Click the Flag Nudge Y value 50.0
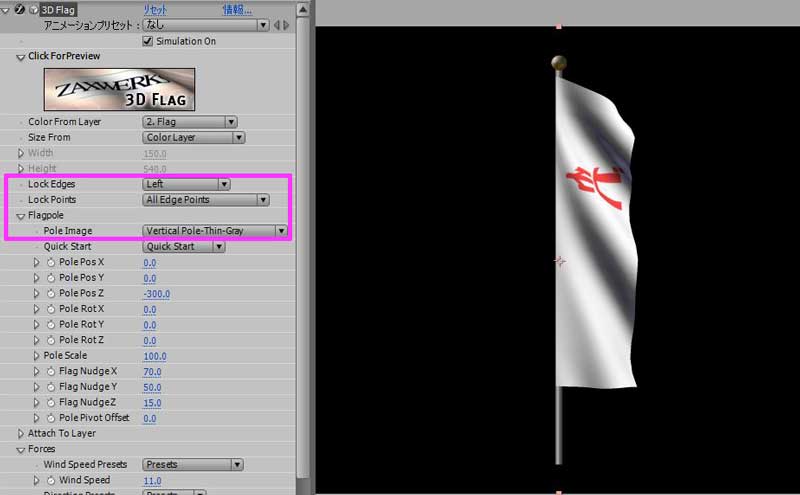 [152, 387]
